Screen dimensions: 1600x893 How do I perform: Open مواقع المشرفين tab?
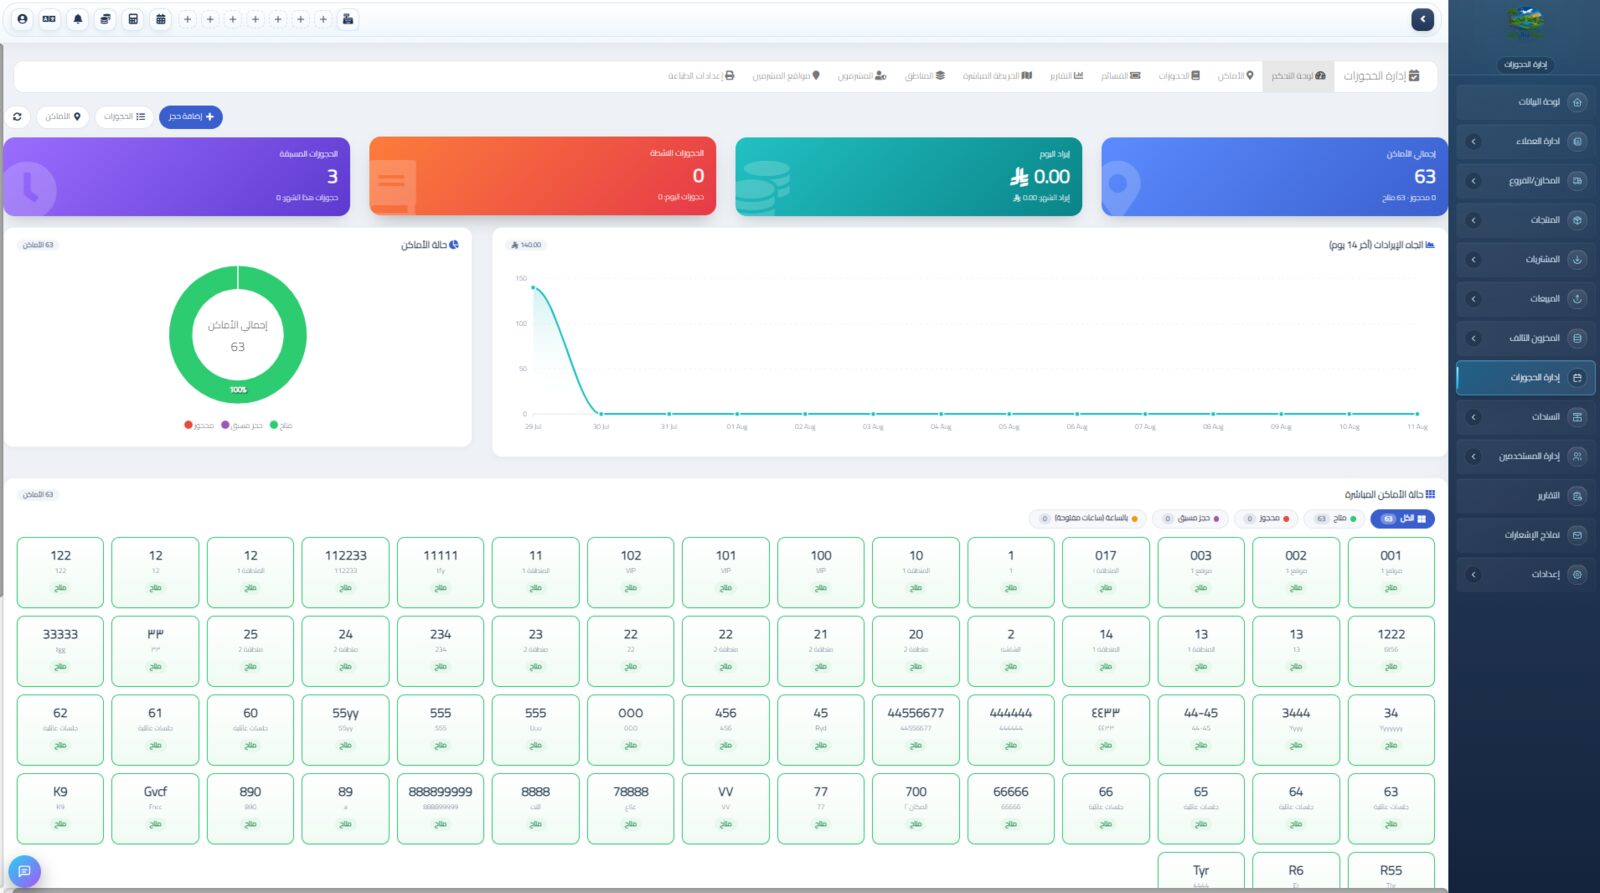tap(786, 76)
